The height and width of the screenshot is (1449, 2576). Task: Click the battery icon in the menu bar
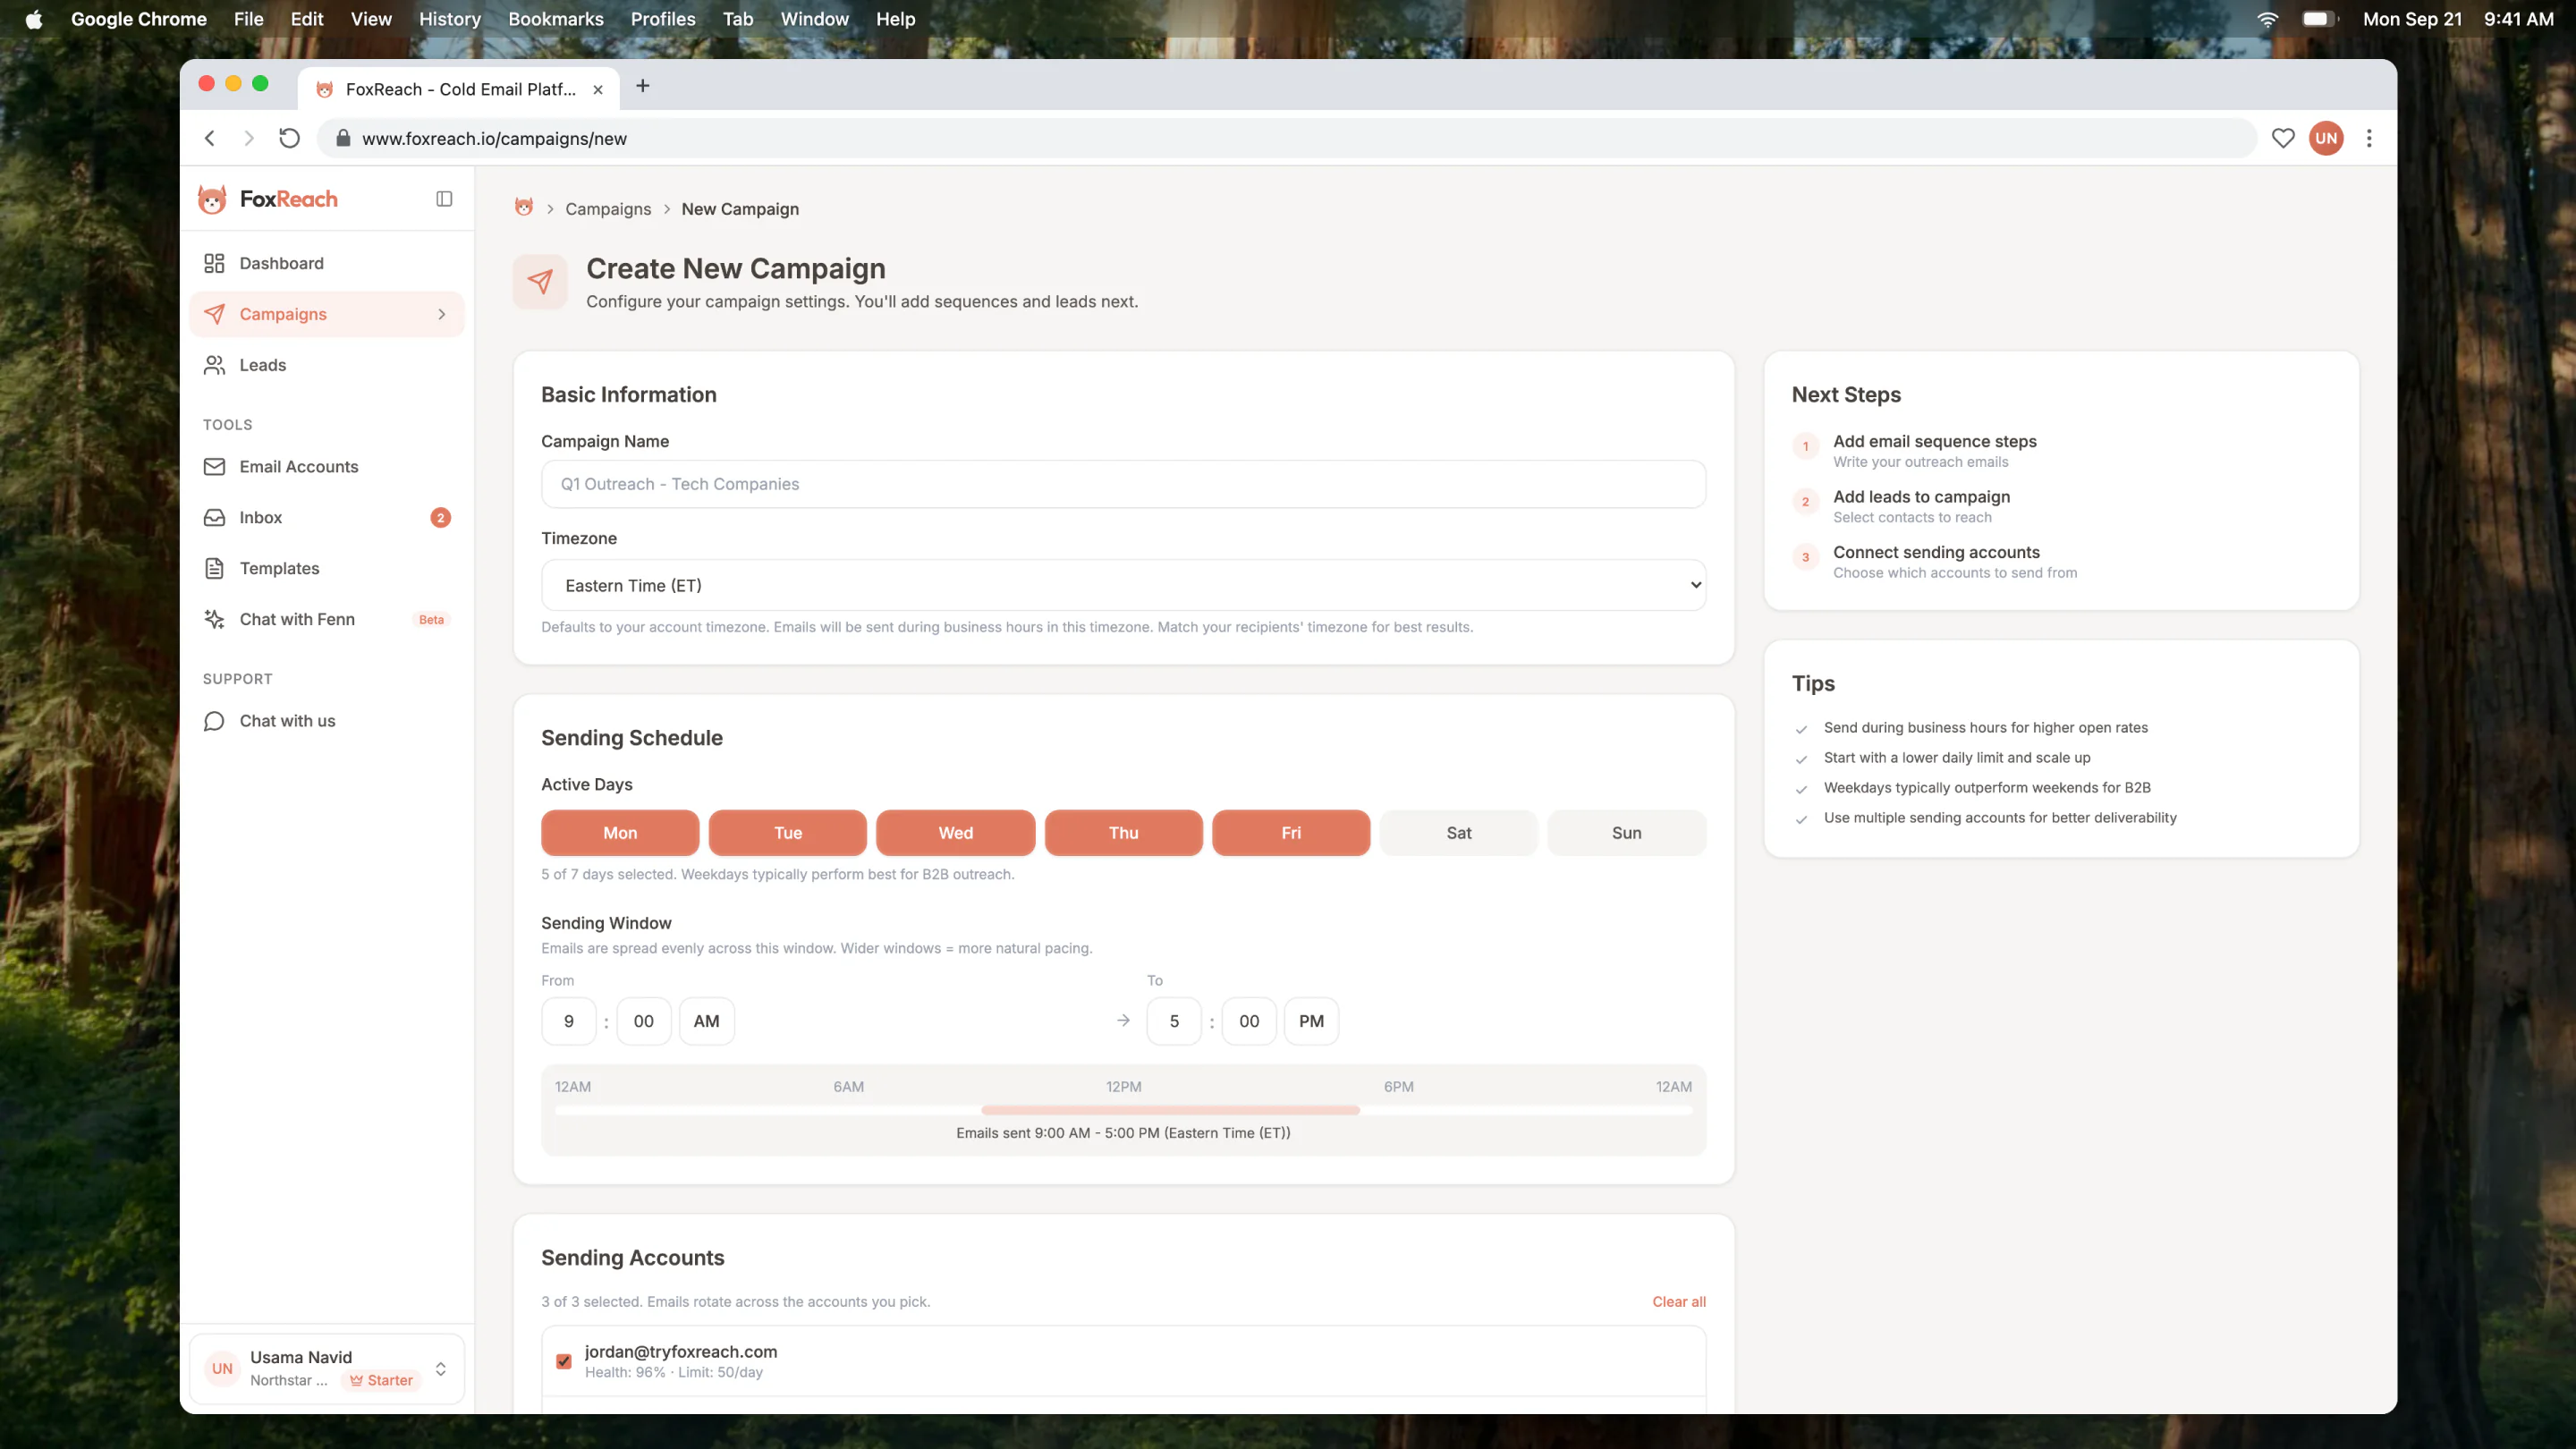2319,19
